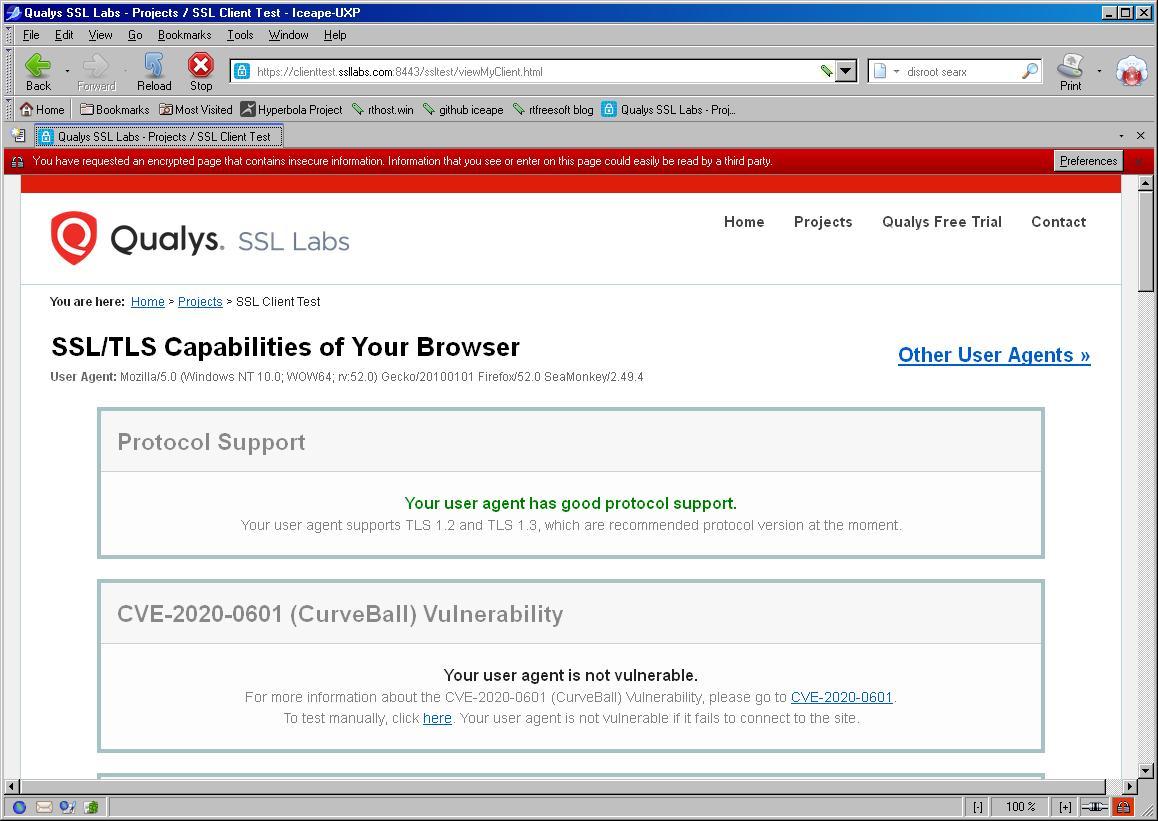The width and height of the screenshot is (1158, 821).
Task: Go back with the Back arrow button
Action: click(38, 72)
